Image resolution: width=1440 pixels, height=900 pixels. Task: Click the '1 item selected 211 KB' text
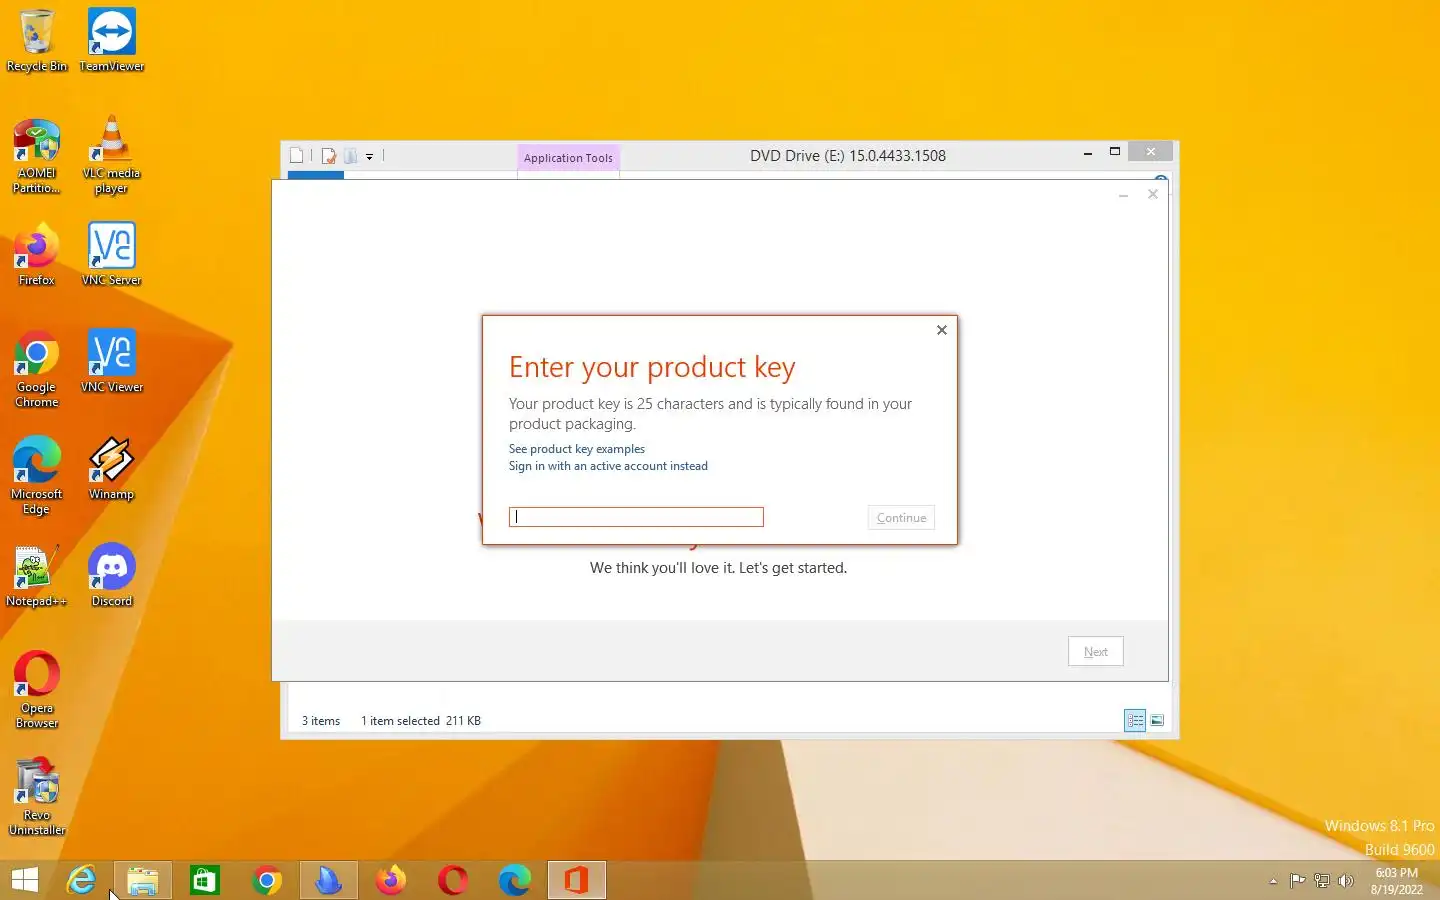(x=421, y=721)
